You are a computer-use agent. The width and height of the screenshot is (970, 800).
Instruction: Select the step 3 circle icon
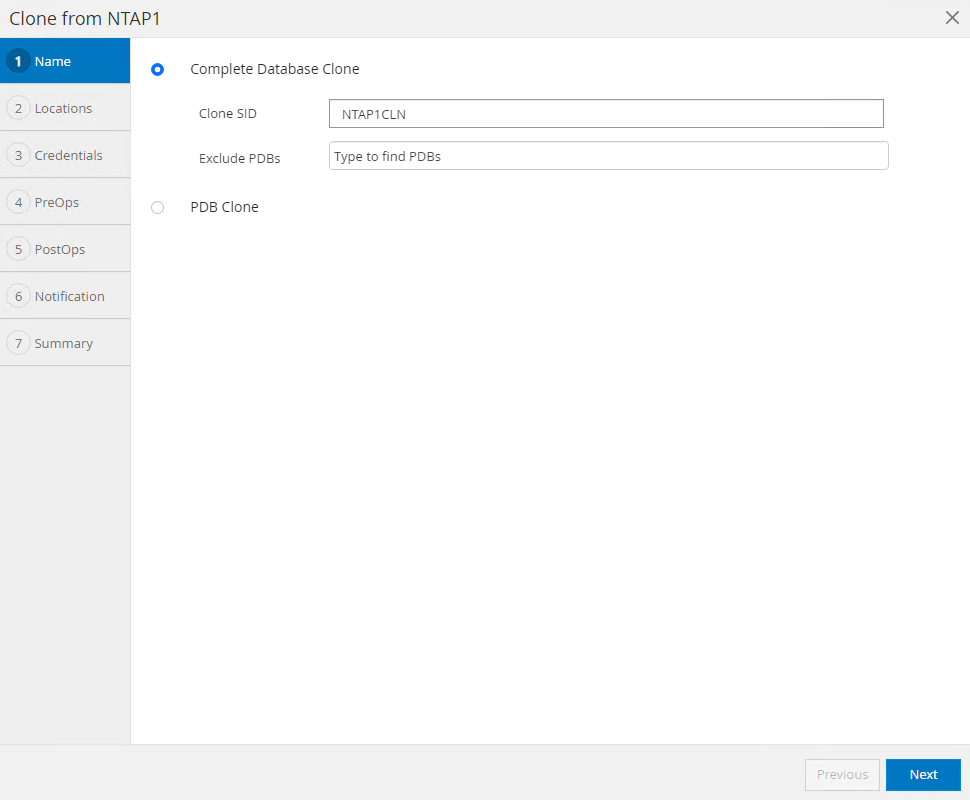[18, 155]
